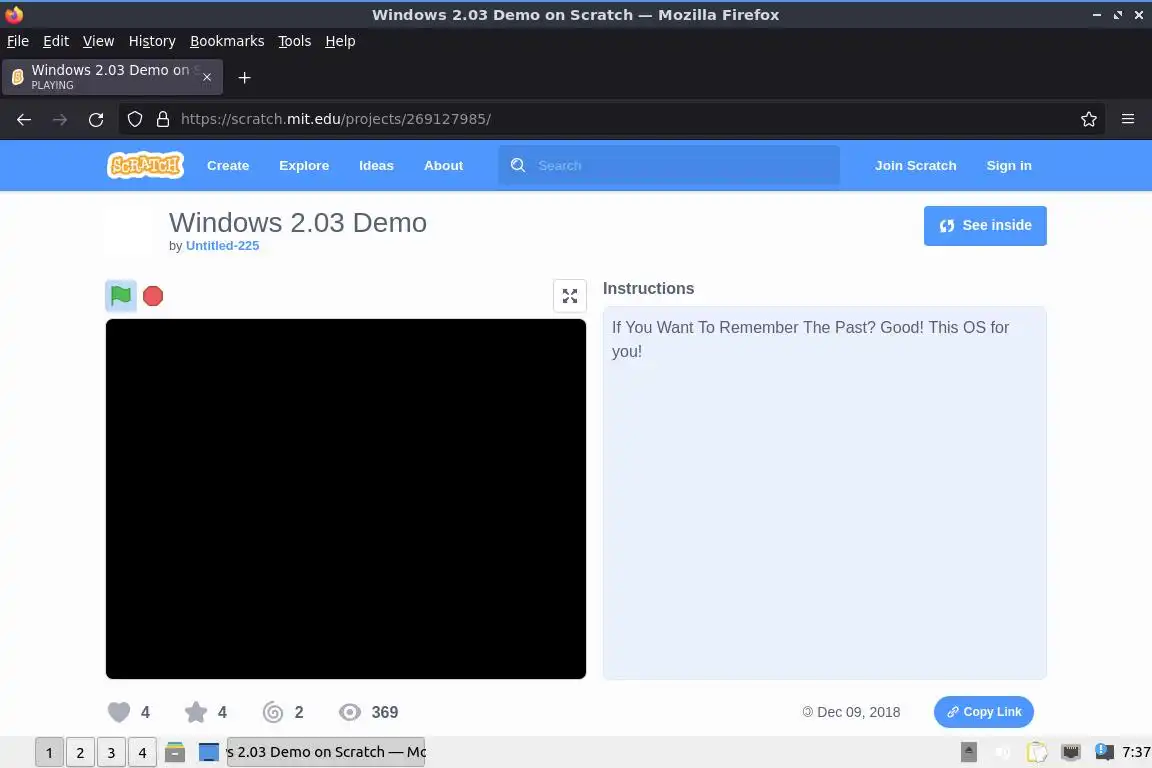1152x768 pixels.
Task: Click the eye views icon
Action: [x=350, y=711]
